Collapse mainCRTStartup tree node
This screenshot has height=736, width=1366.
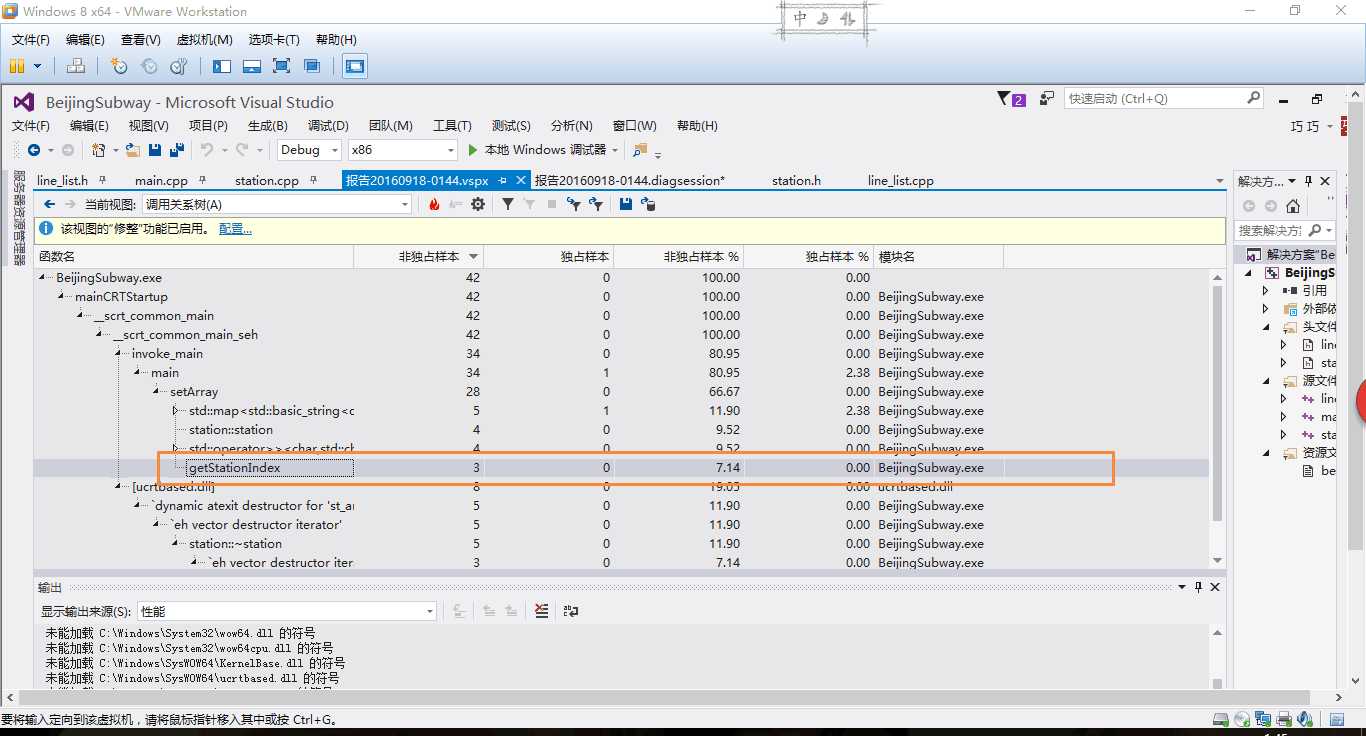pyautogui.click(x=62, y=297)
